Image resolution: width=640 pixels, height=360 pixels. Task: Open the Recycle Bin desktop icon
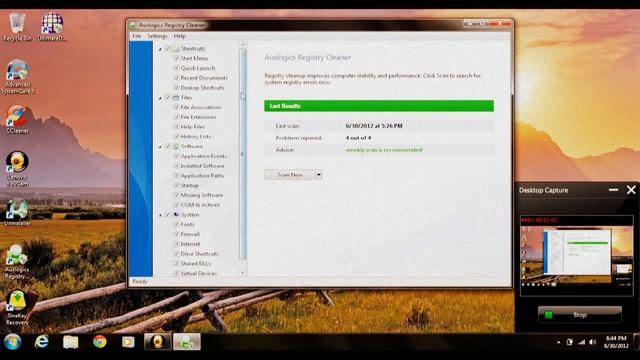(x=17, y=27)
